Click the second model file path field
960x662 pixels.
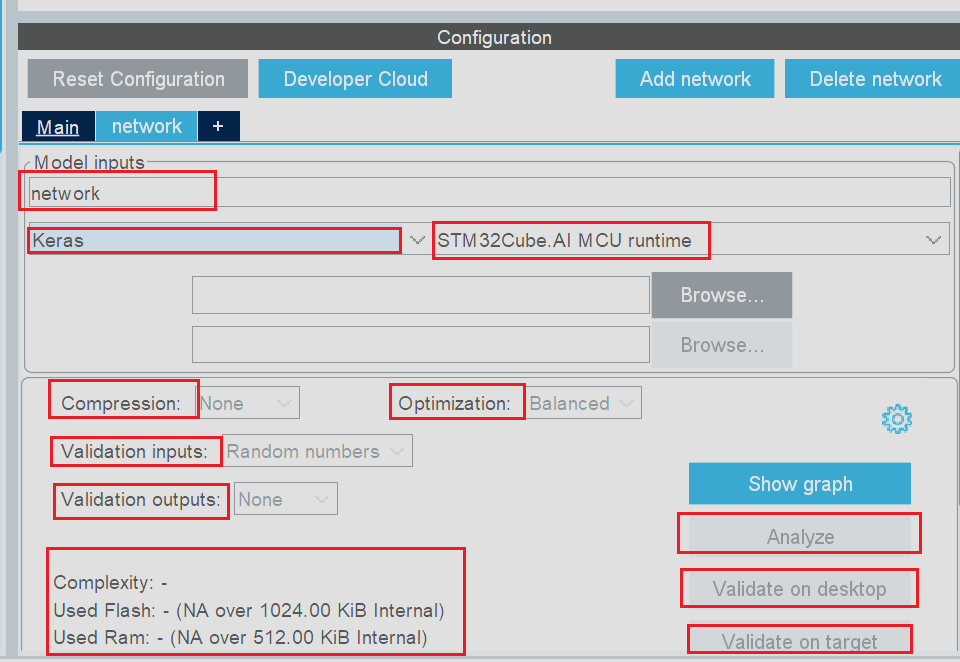tap(421, 344)
